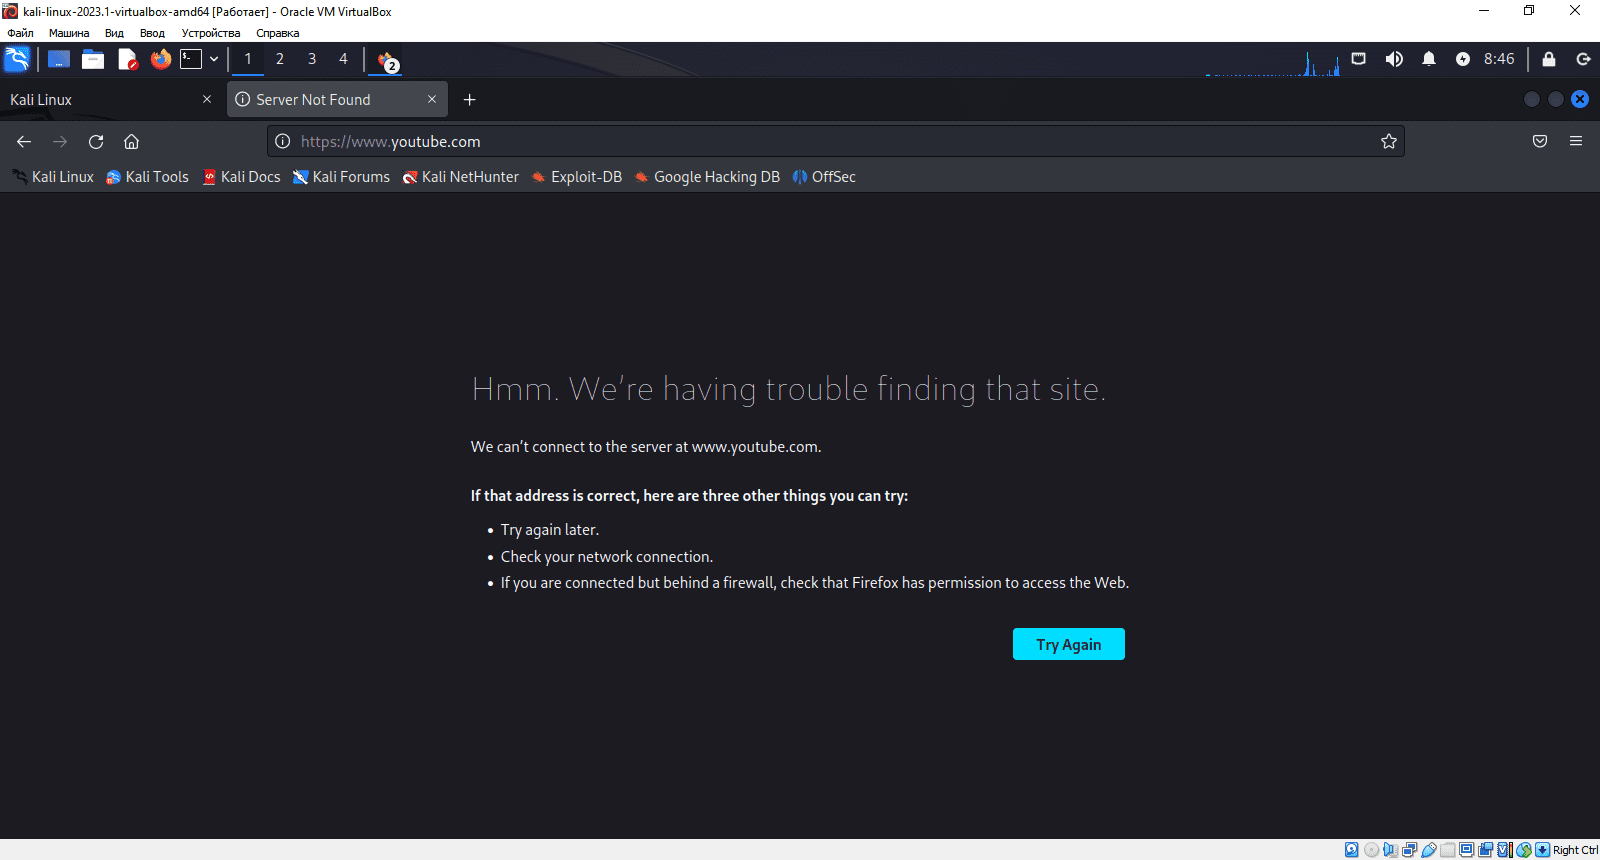The image size is (1600, 860).
Task: Close the Kali Linux tab
Action: tap(207, 99)
